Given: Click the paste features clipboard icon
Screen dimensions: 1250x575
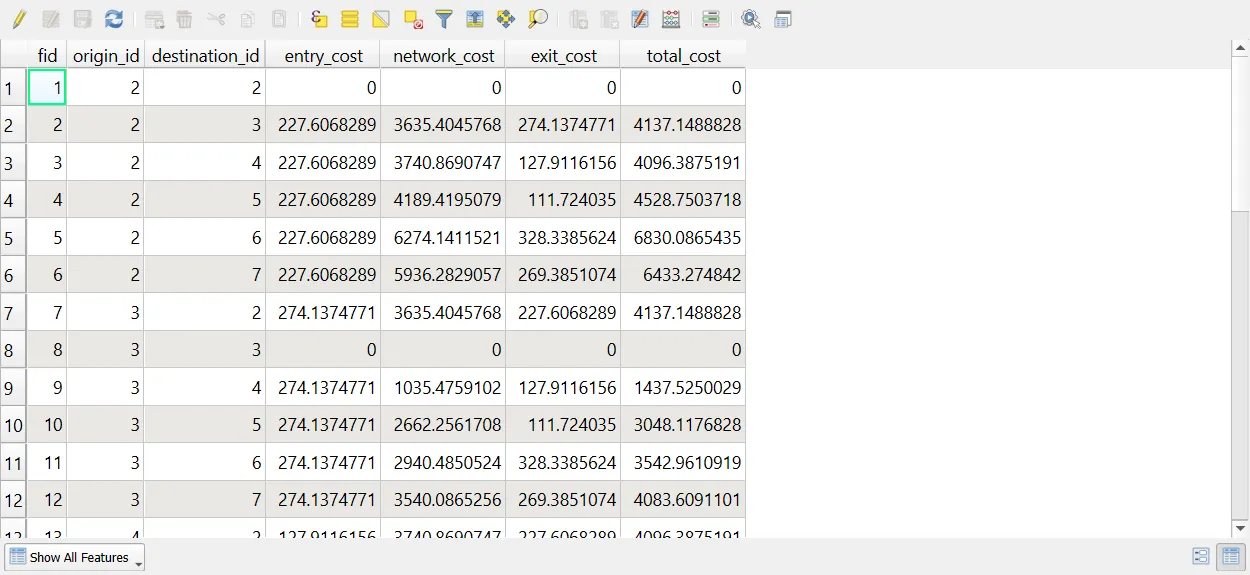Looking at the screenshot, I should tap(280, 19).
